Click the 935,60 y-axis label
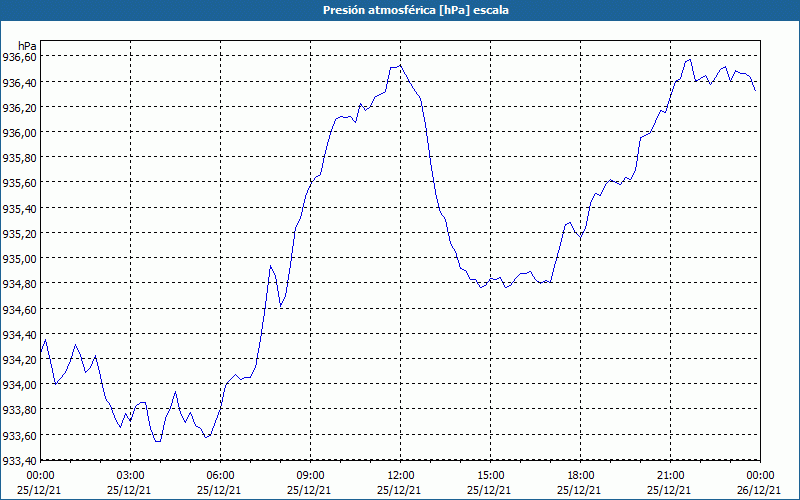The image size is (800, 500). (19, 183)
